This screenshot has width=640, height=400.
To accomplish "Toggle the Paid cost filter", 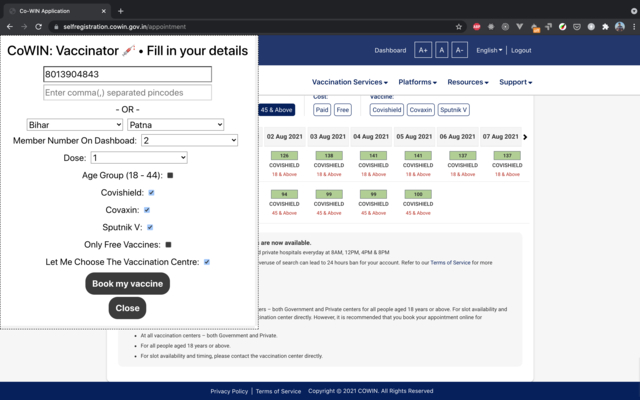I will (x=322, y=110).
